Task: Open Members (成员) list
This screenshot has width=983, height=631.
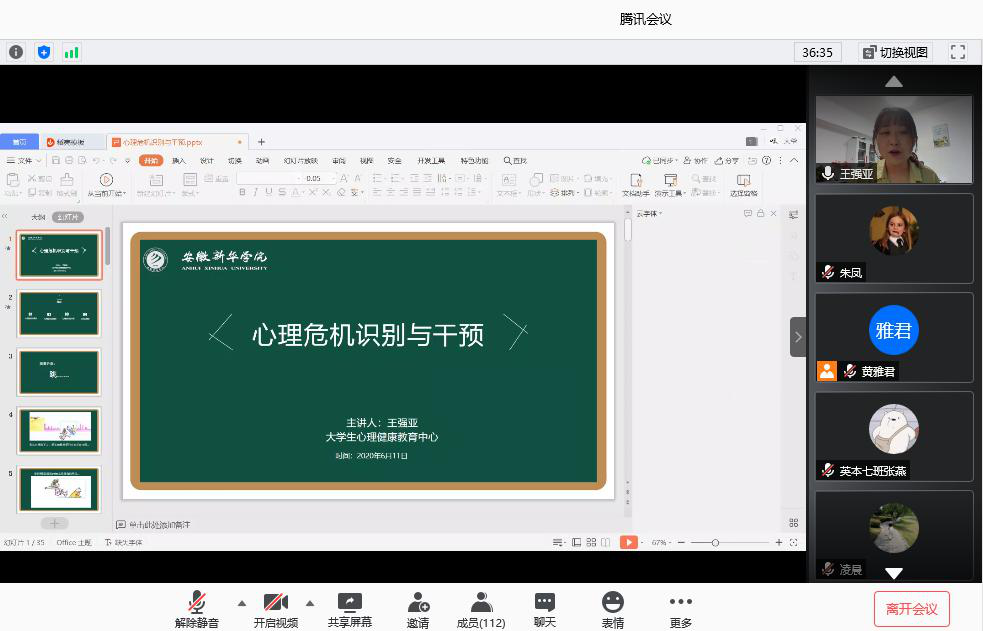Action: tap(481, 608)
